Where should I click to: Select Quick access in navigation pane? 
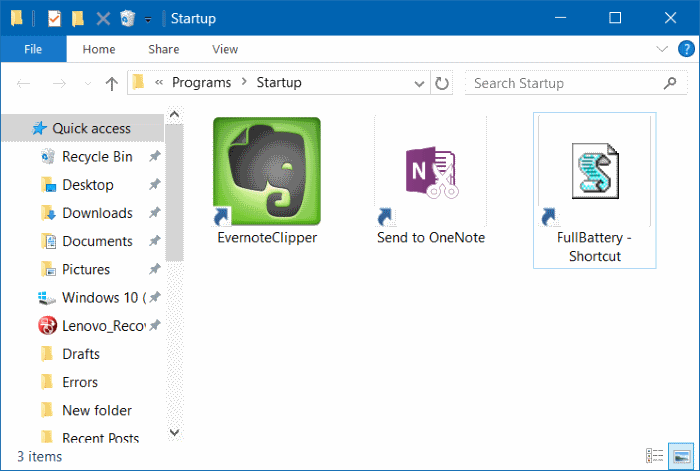(x=83, y=129)
